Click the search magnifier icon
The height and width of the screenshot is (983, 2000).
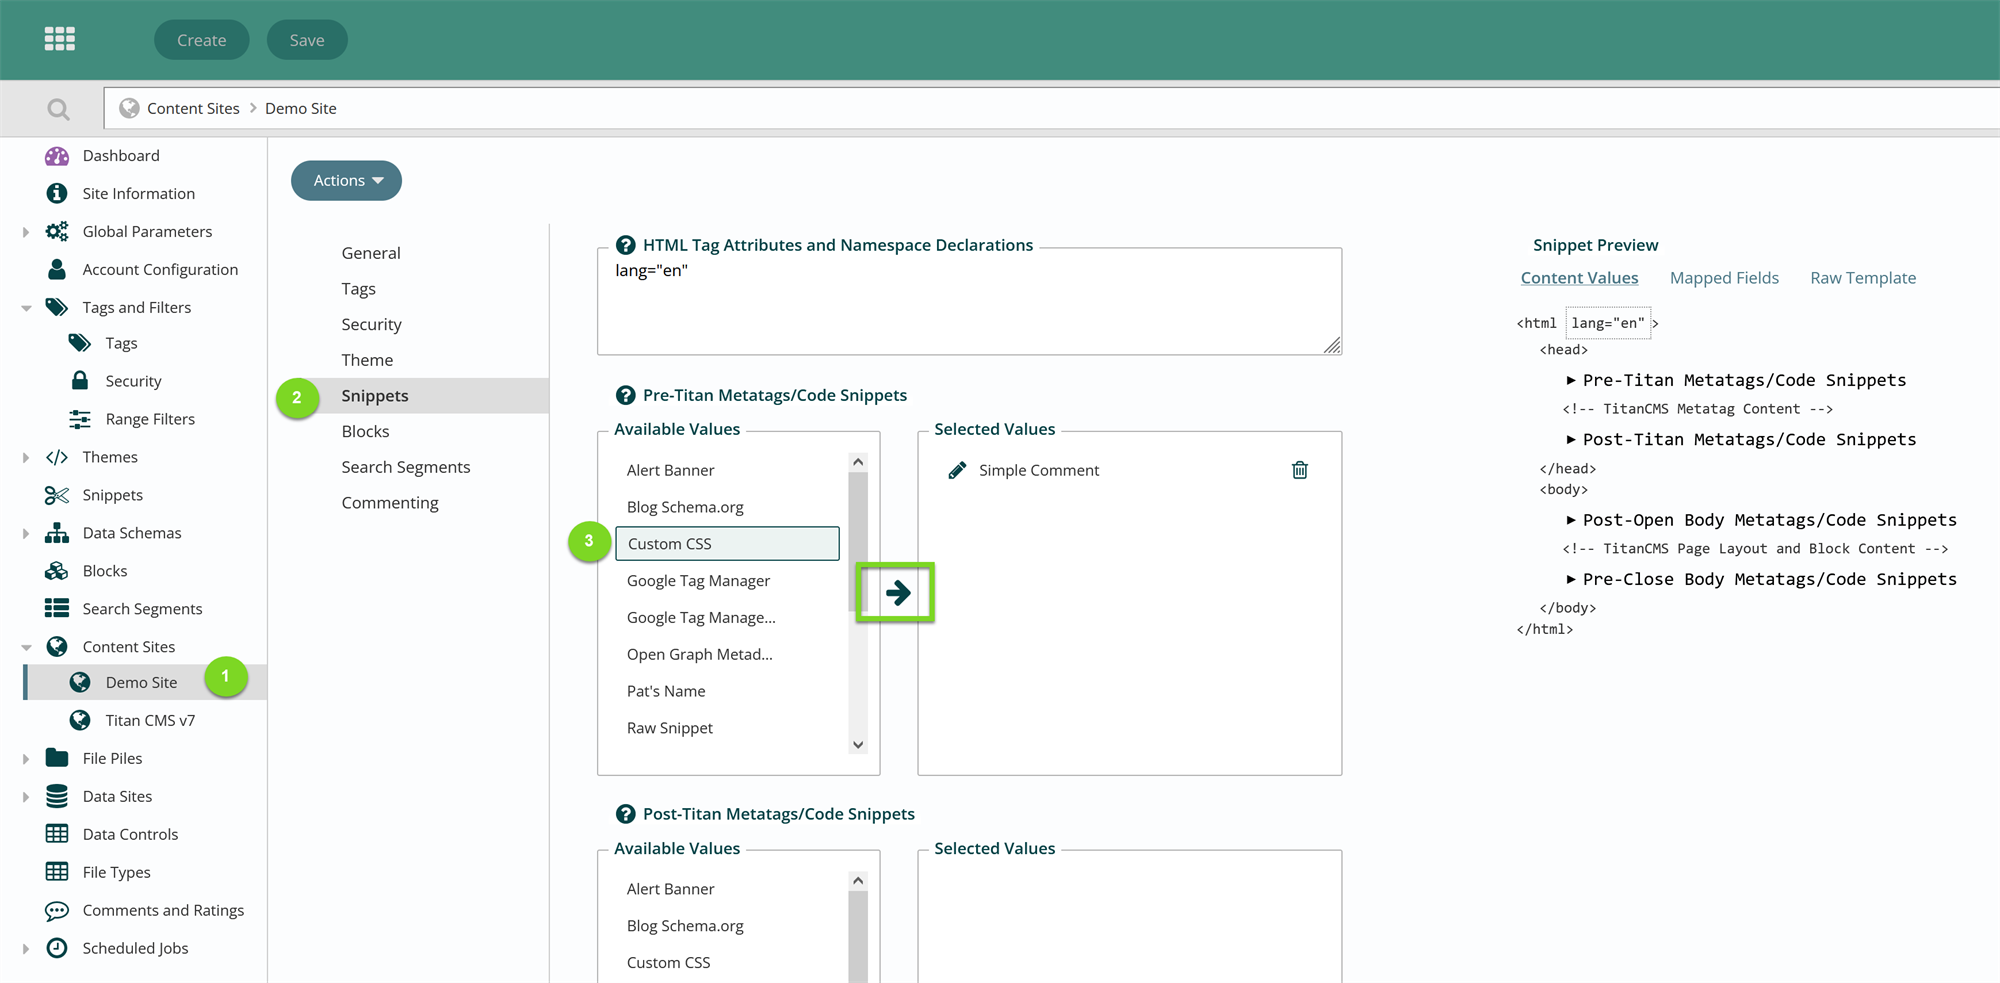click(x=59, y=109)
